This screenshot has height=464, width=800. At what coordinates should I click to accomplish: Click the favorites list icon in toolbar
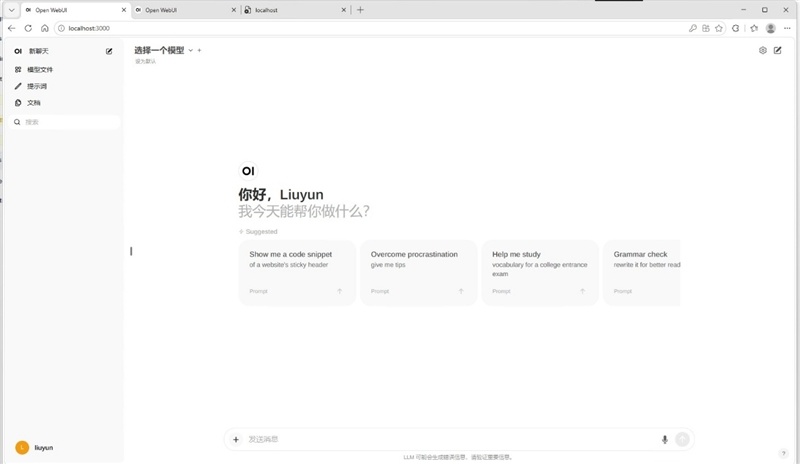(754, 28)
